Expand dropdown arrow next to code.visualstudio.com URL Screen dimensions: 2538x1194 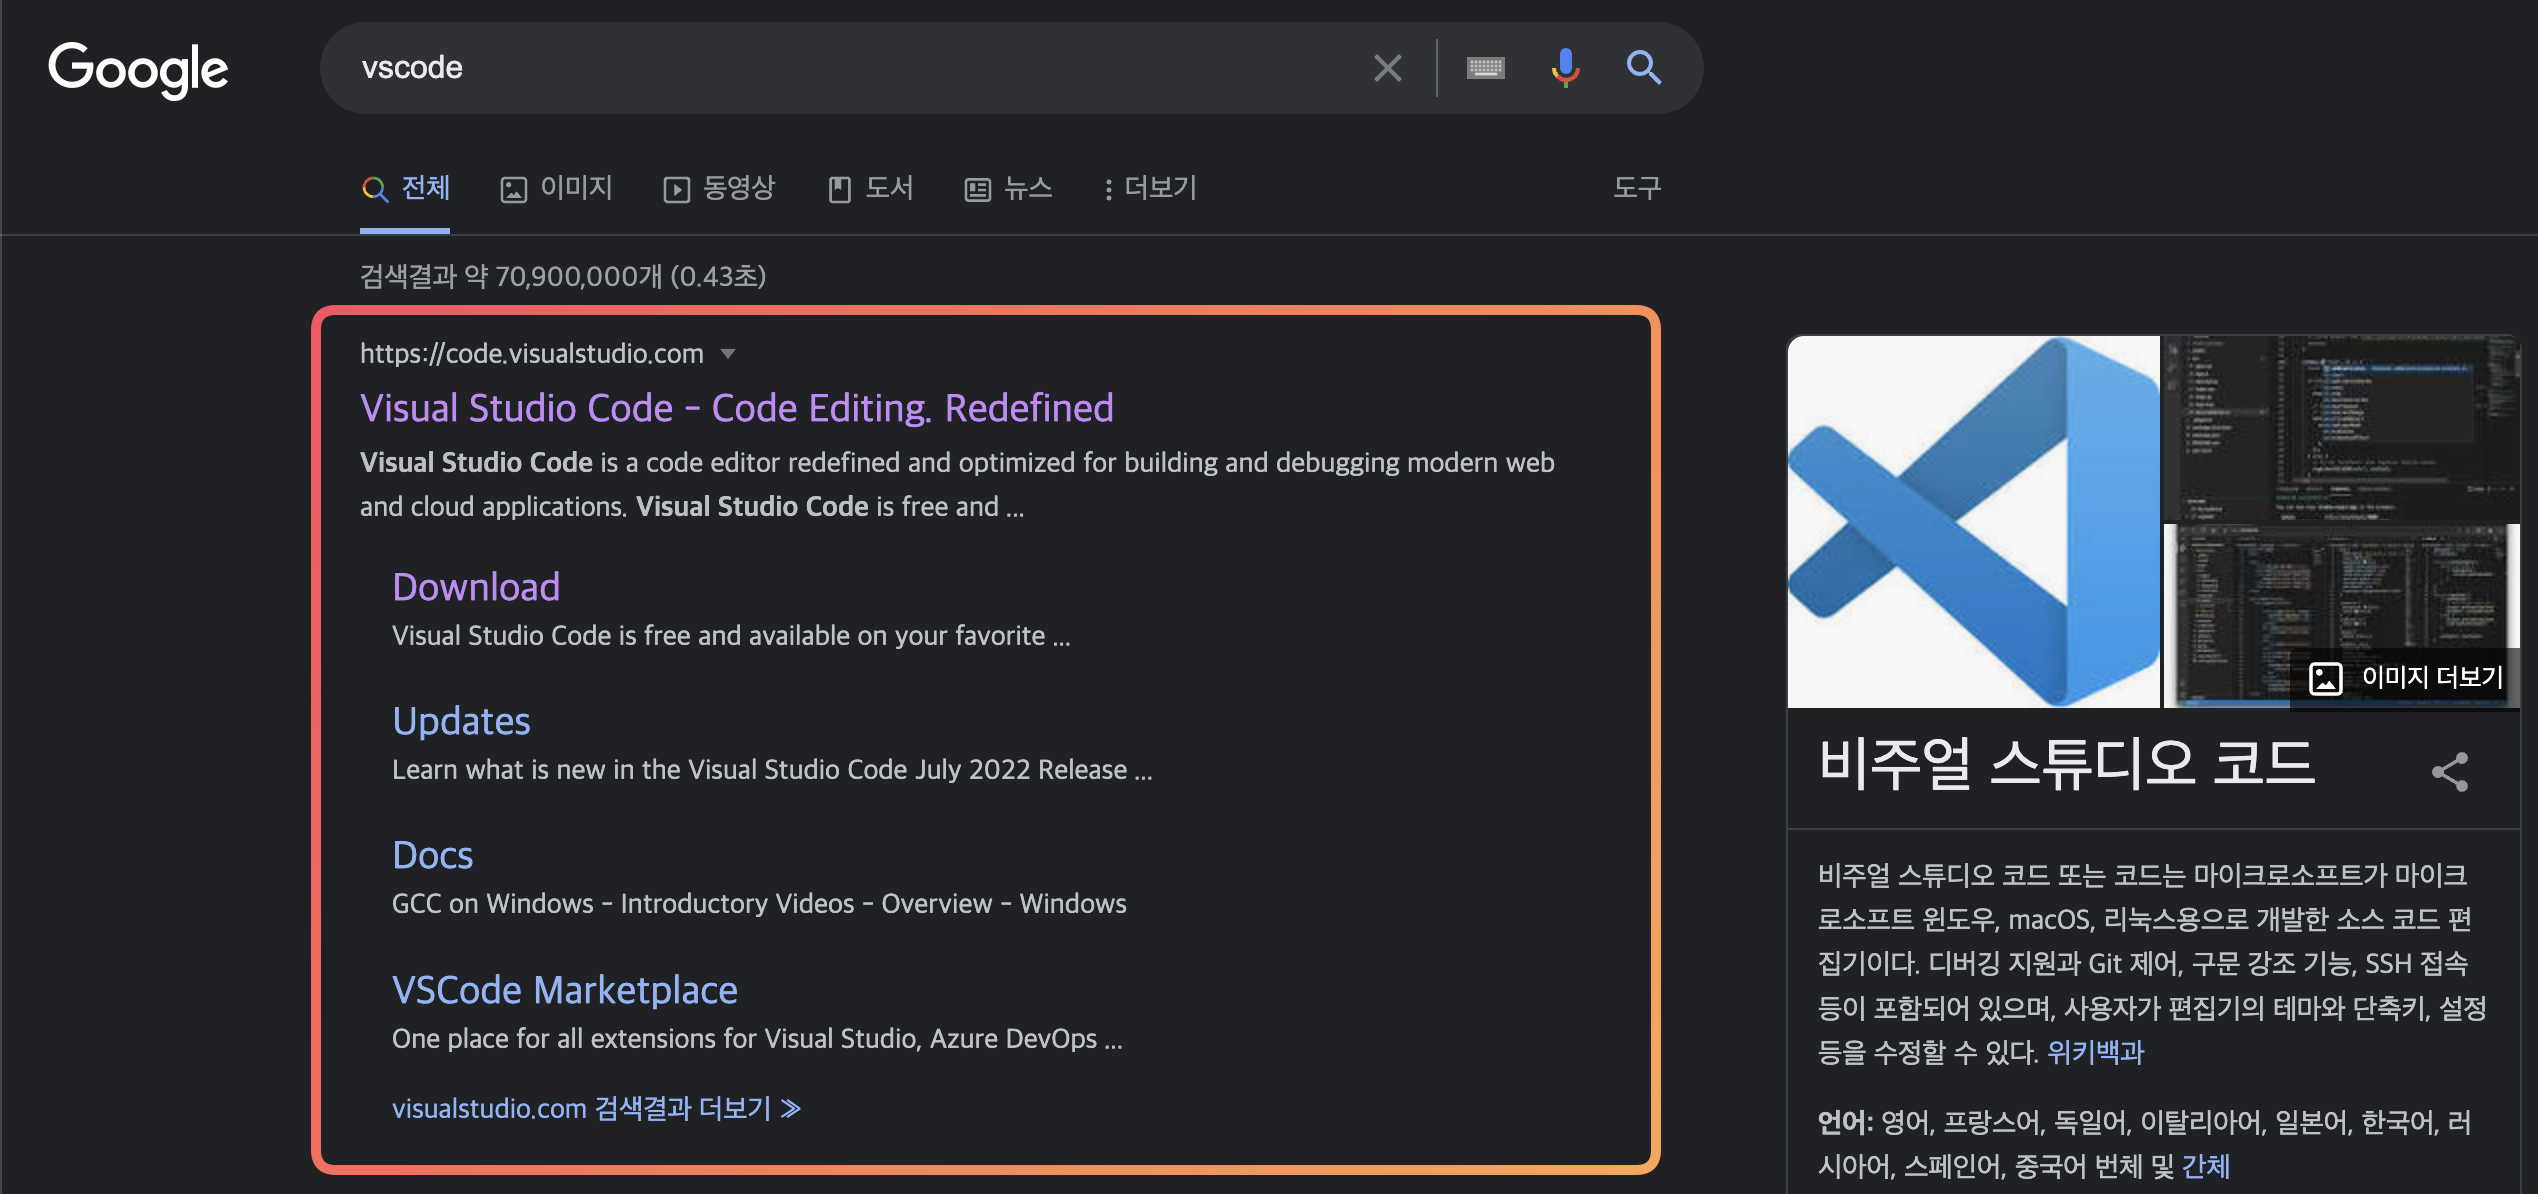[x=728, y=354]
